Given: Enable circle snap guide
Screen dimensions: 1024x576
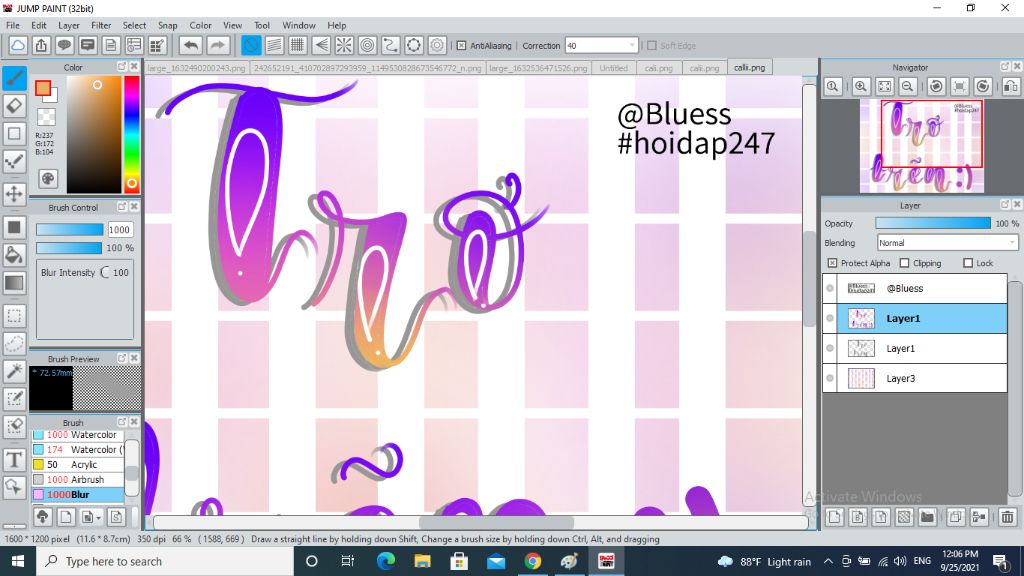Looking at the screenshot, I should pos(368,45).
